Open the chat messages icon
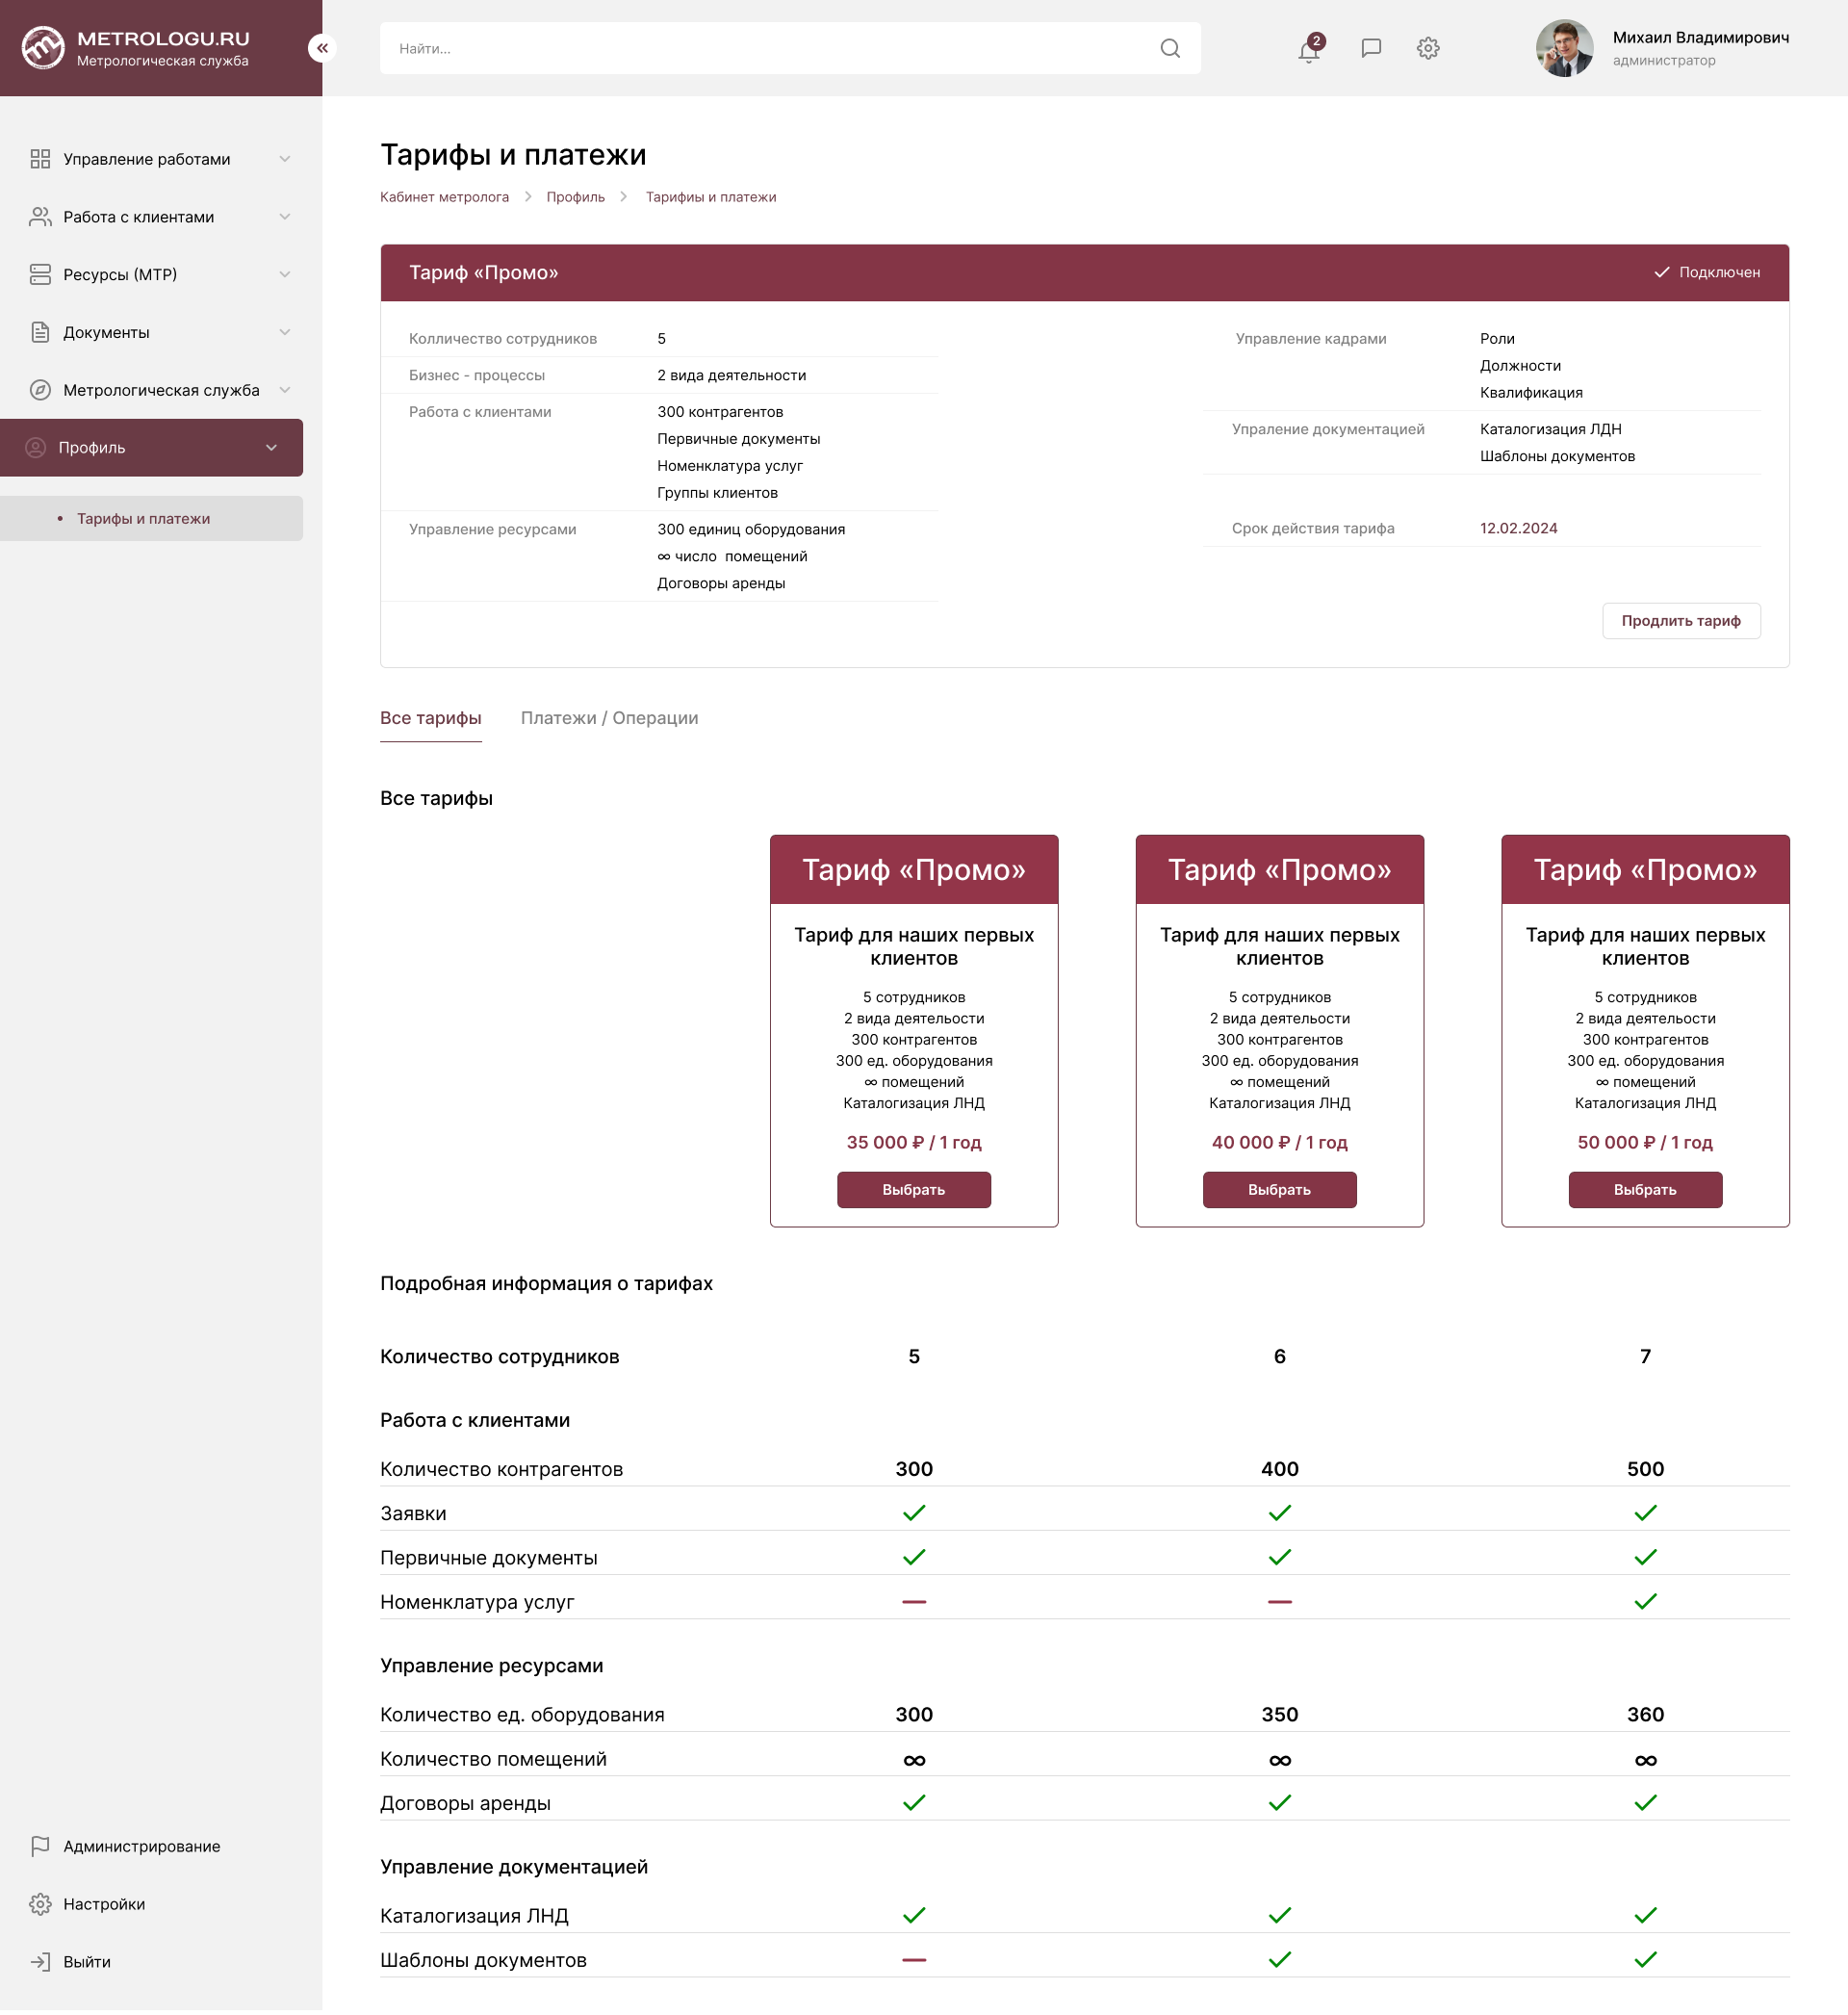Viewport: 1848px width, 2015px height. 1371,48
